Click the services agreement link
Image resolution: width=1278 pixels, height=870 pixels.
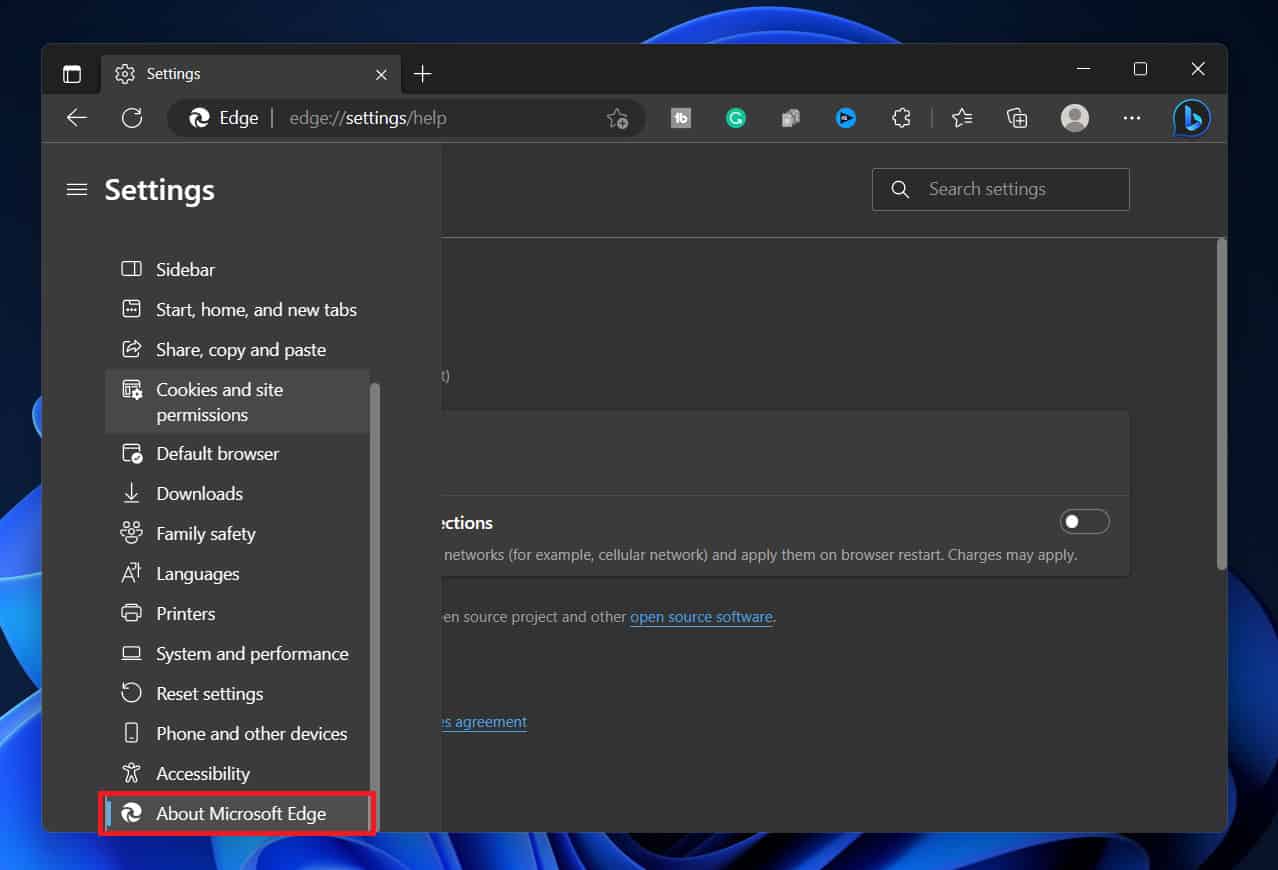(x=485, y=722)
